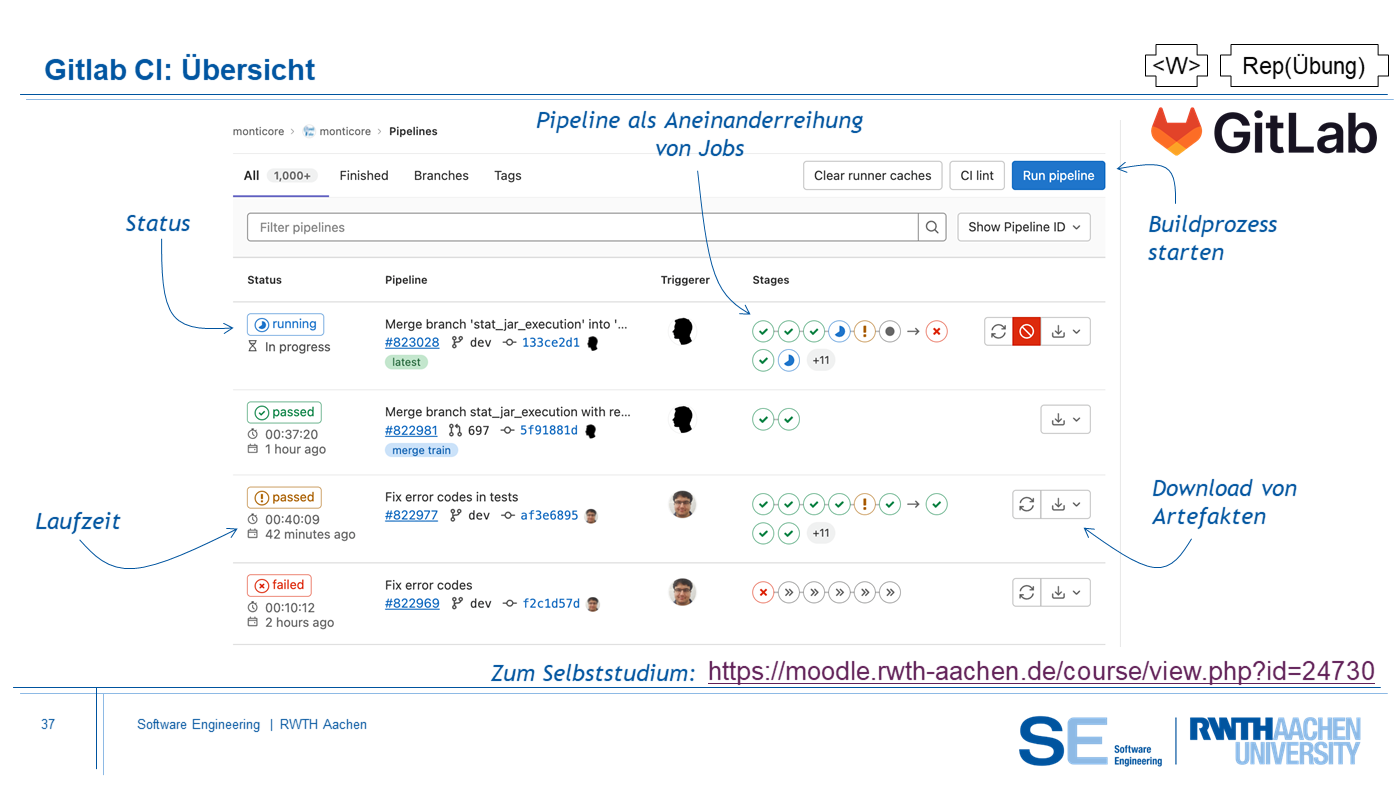This screenshot has height=788, width=1400.
Task: Open the moodle.rwth-aachen.de course link
Action: (x=1041, y=671)
